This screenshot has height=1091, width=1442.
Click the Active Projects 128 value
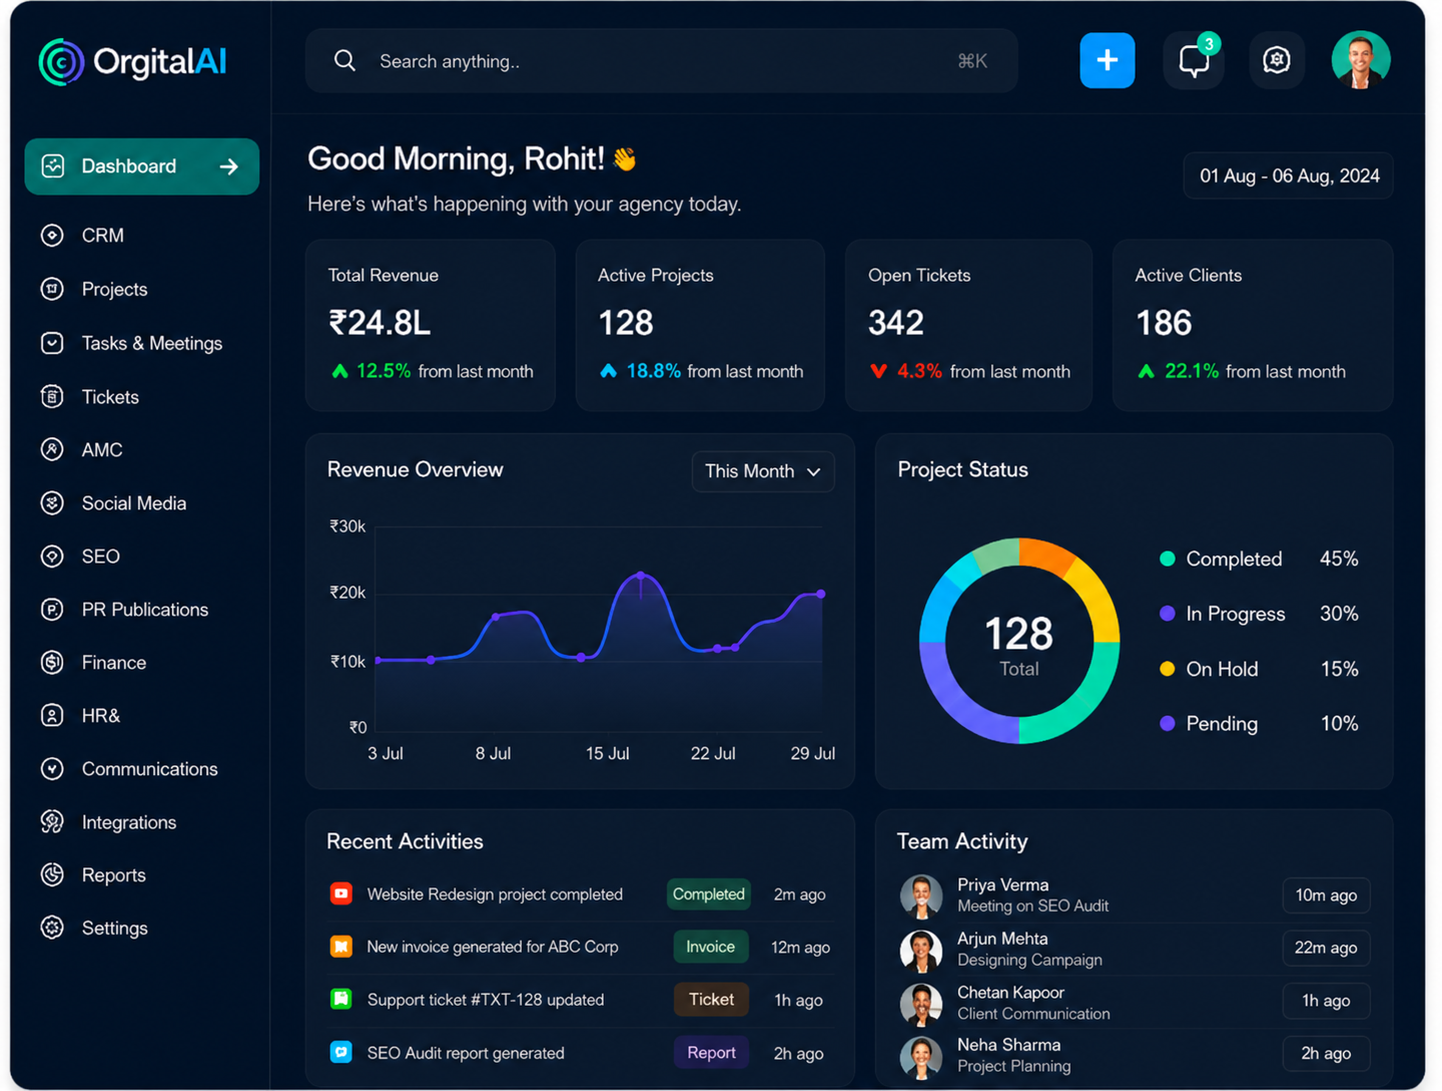626,323
